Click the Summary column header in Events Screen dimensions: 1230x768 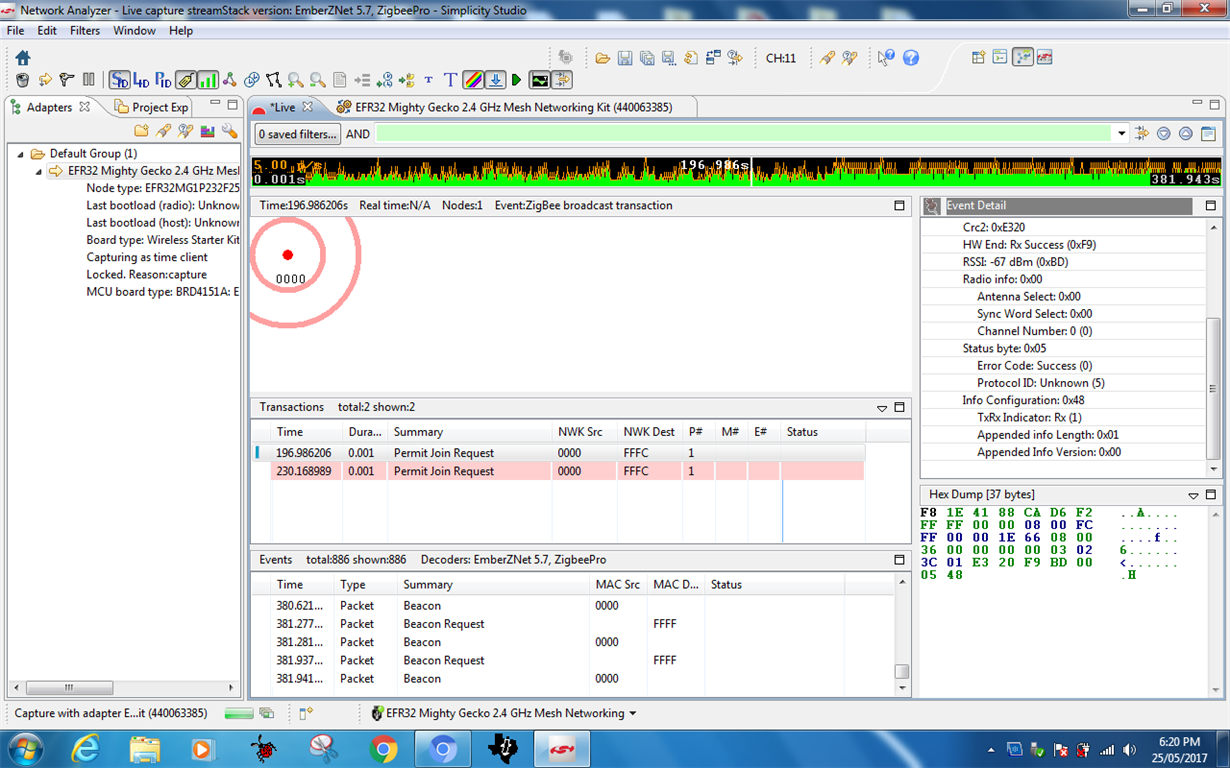click(492, 584)
